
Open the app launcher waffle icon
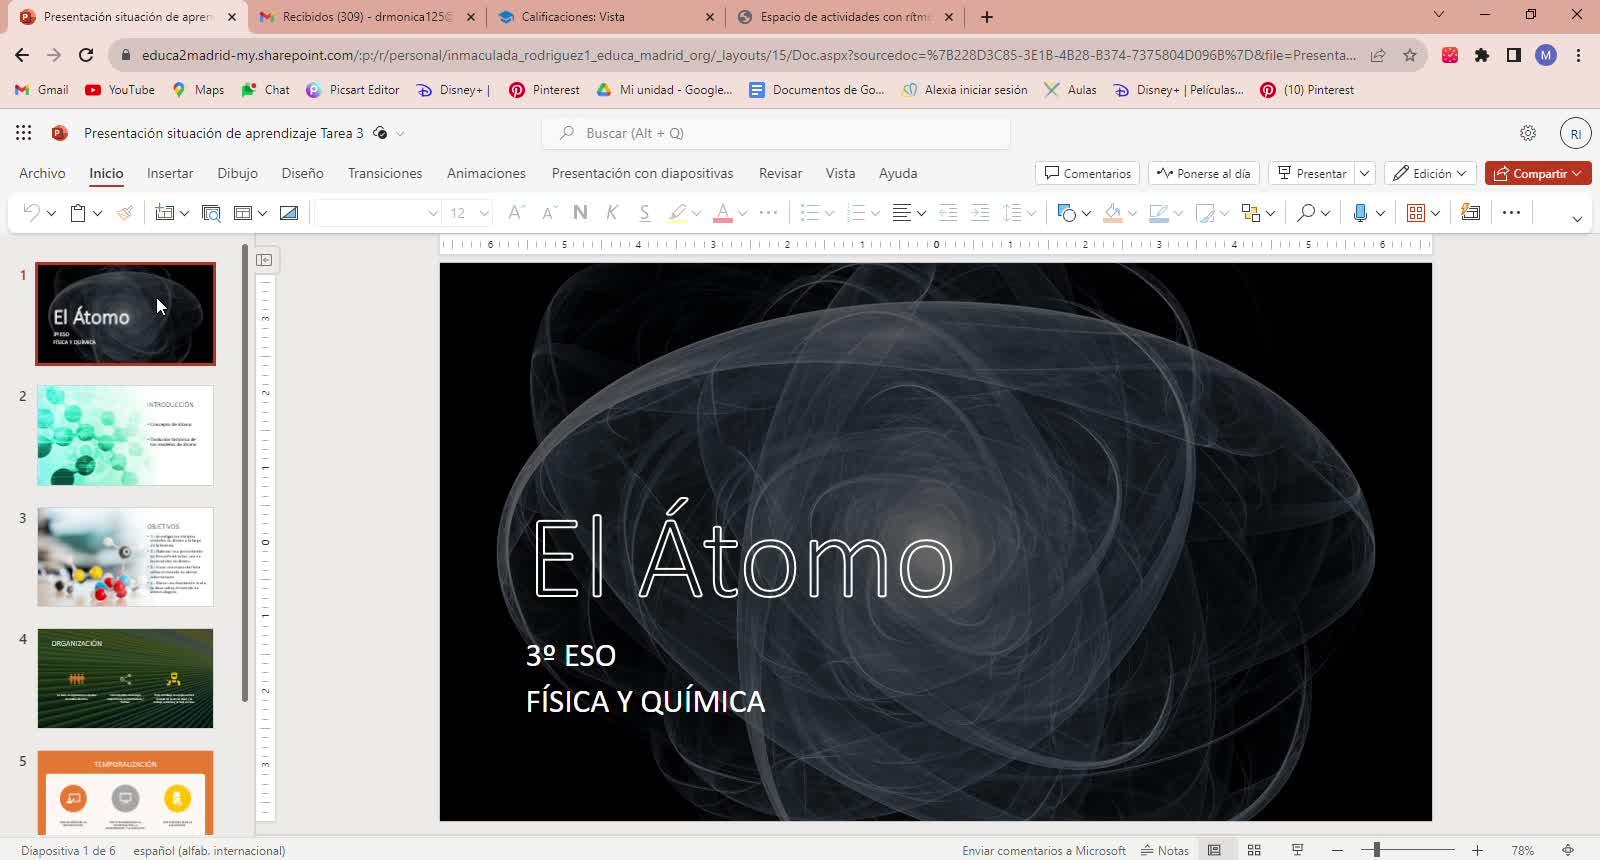pyautogui.click(x=24, y=133)
